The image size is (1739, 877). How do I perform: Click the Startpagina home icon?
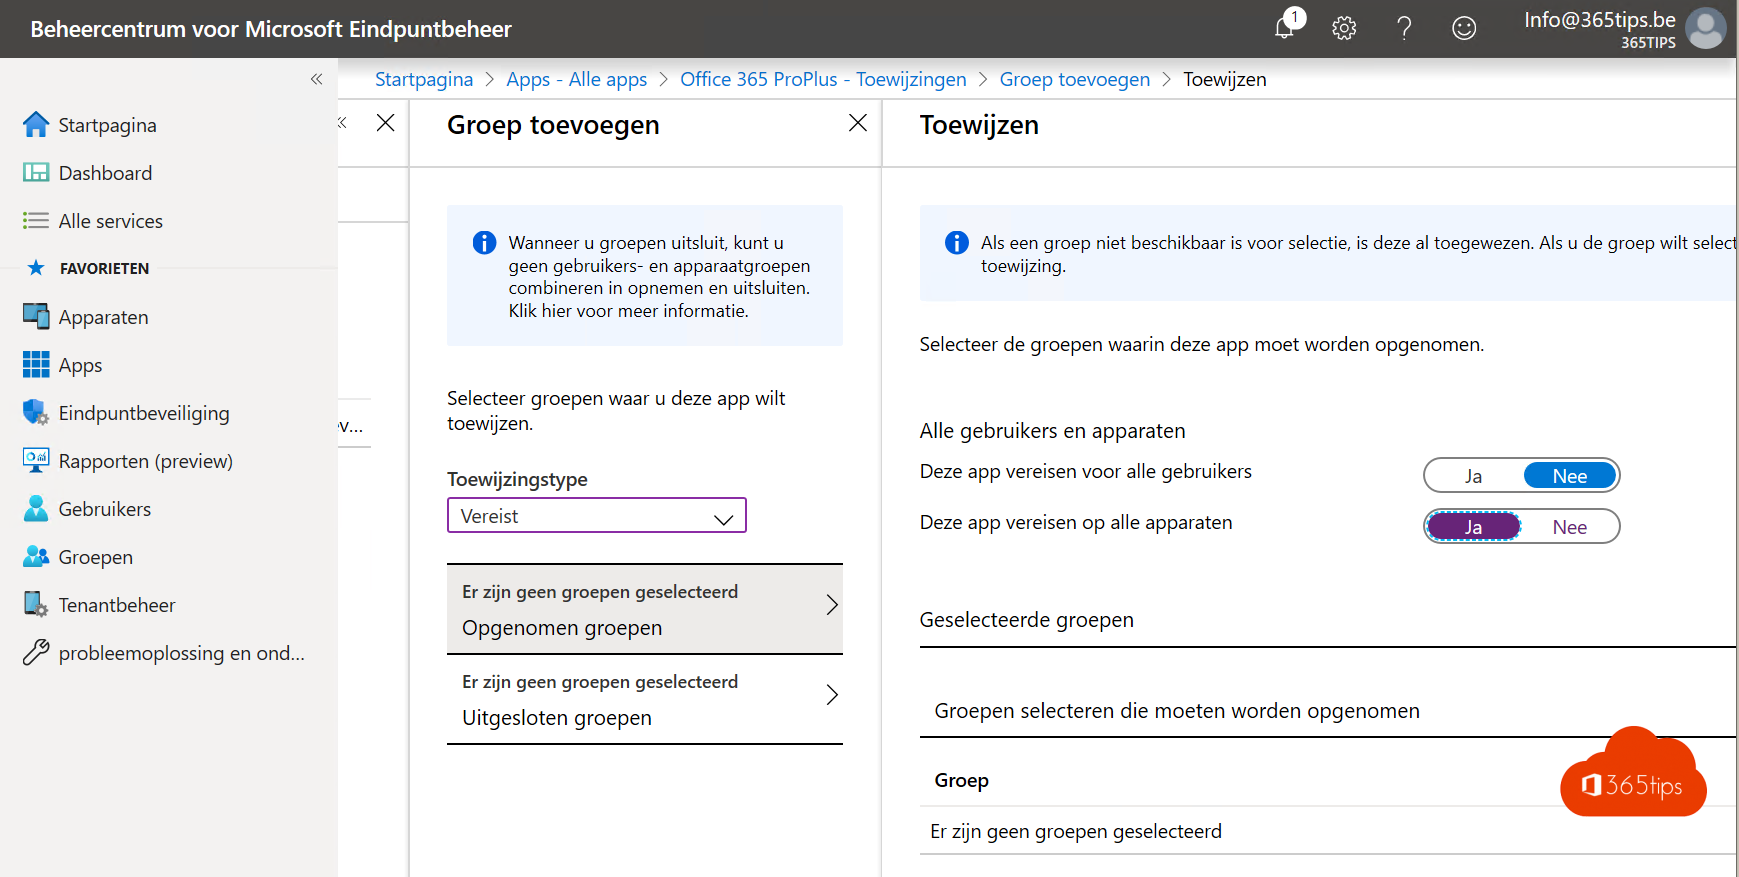[36, 125]
